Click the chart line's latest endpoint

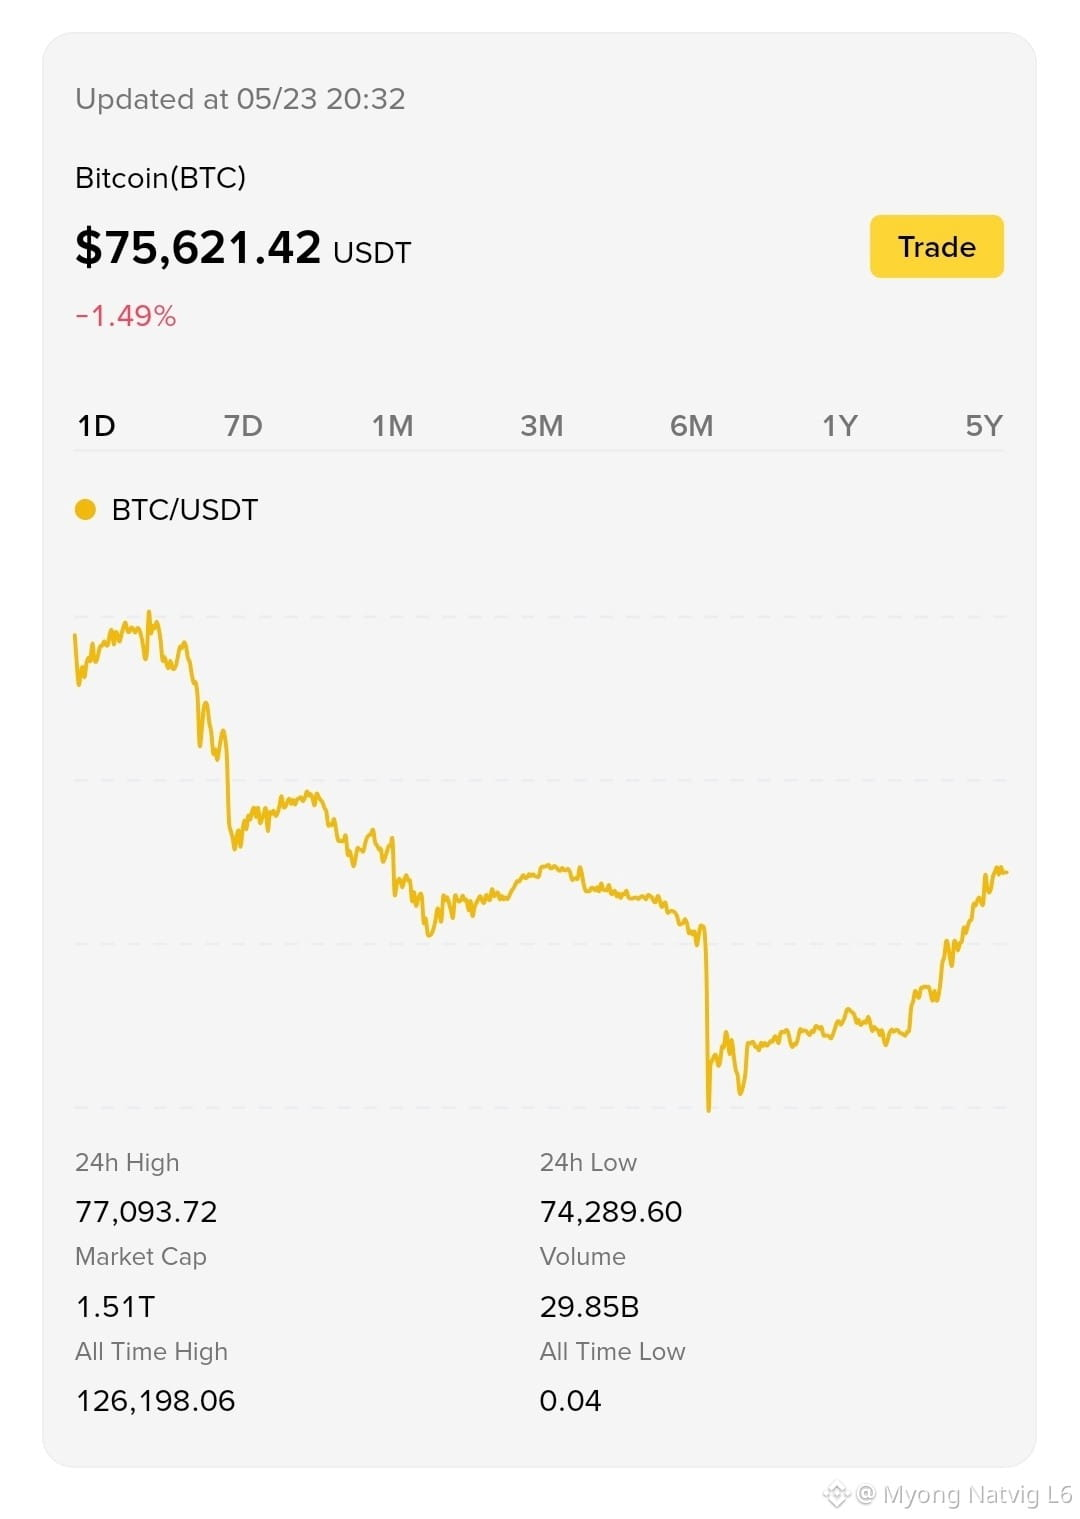coord(1004,872)
